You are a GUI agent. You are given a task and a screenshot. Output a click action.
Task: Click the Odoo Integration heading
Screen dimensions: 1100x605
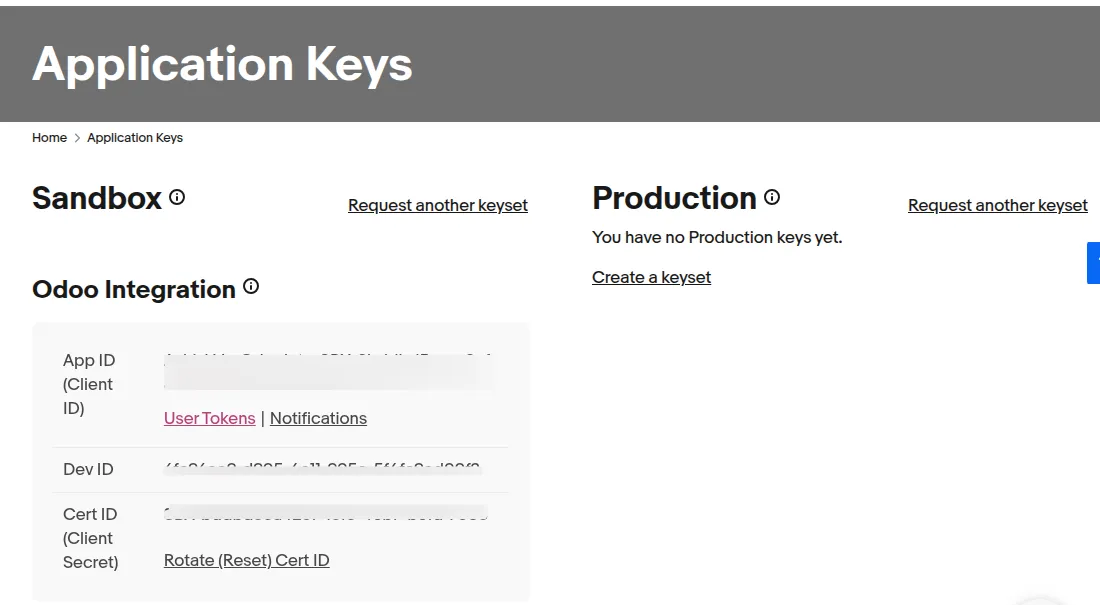(x=134, y=289)
